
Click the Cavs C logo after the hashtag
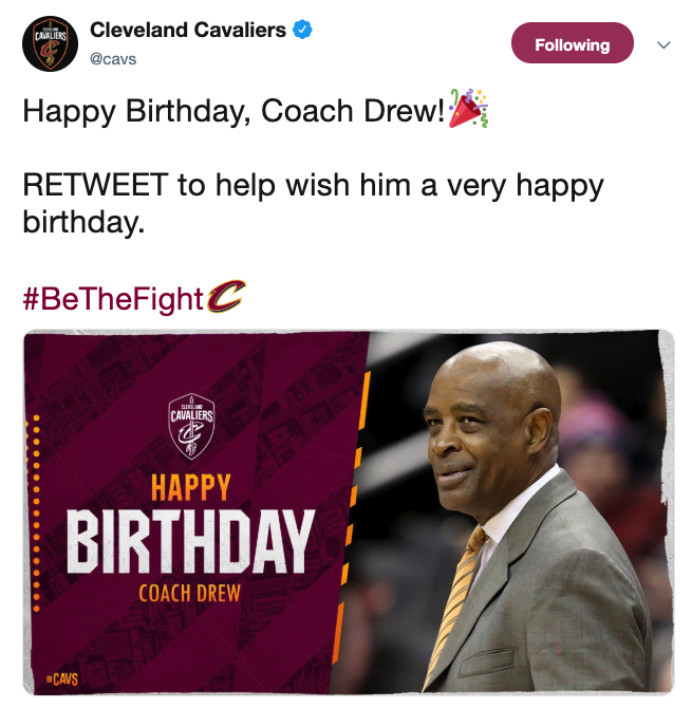(x=226, y=297)
